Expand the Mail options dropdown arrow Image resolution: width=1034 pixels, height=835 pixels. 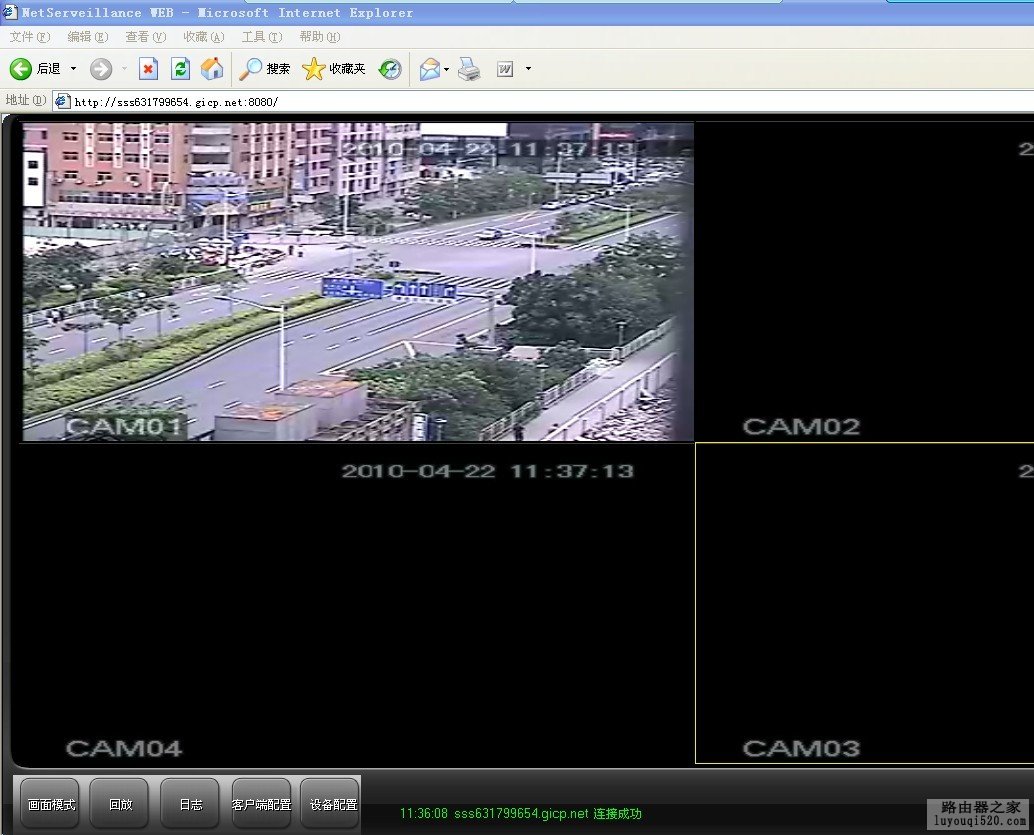point(447,69)
